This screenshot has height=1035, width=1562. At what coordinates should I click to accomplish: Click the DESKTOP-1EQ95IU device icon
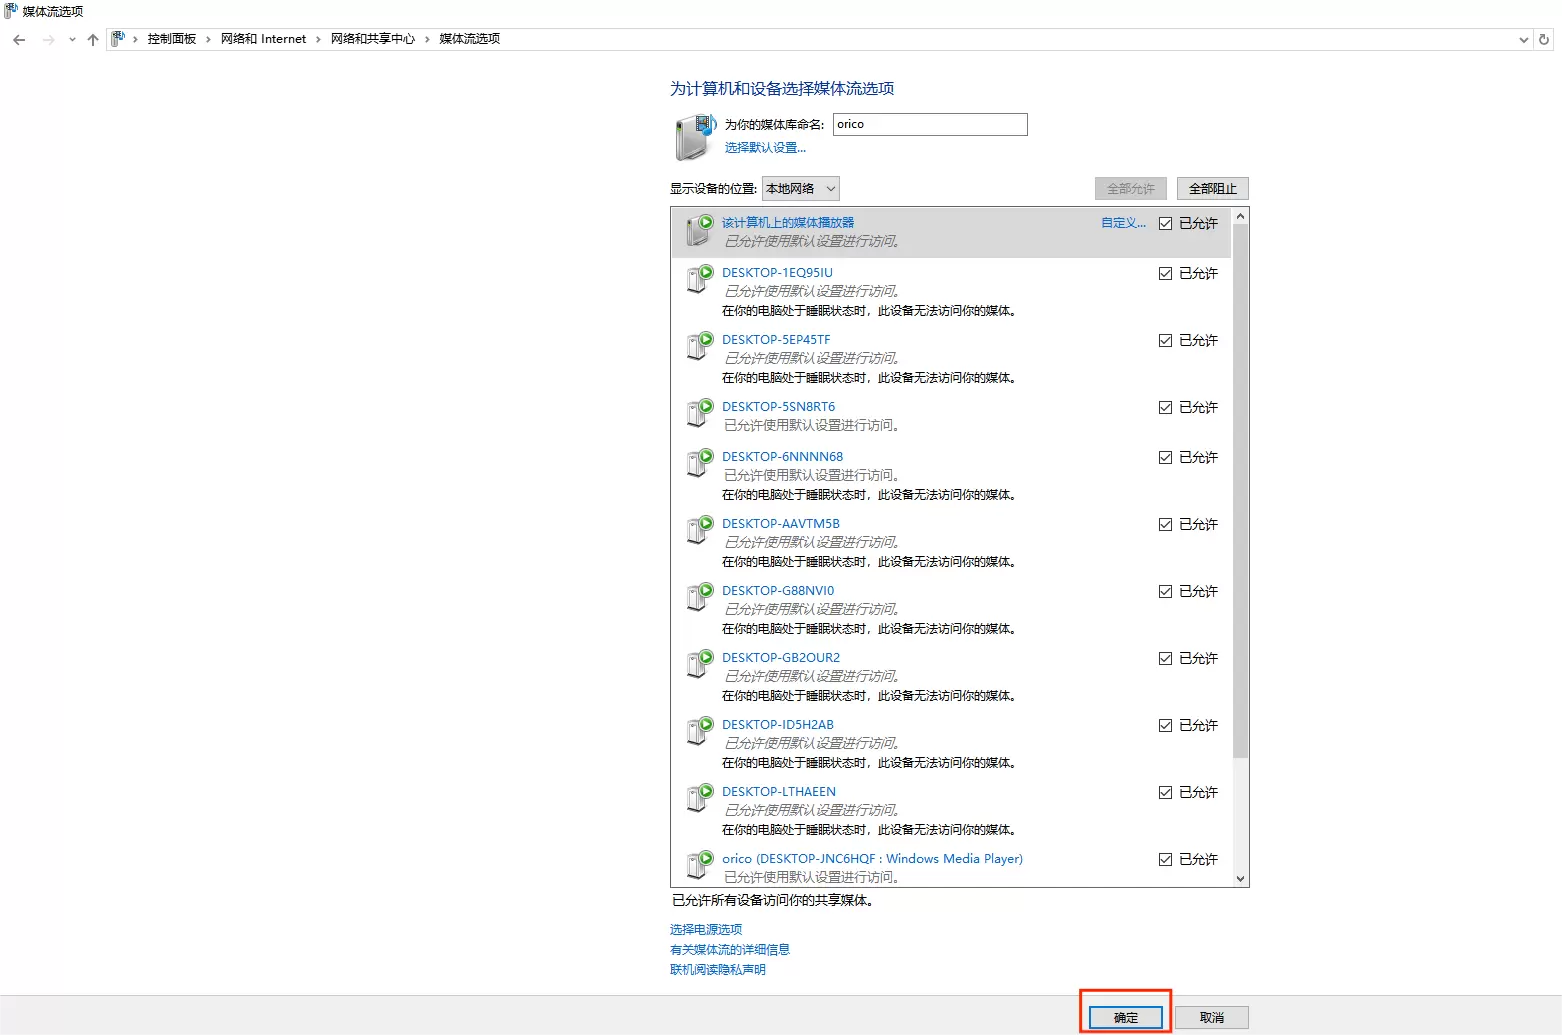click(x=699, y=279)
